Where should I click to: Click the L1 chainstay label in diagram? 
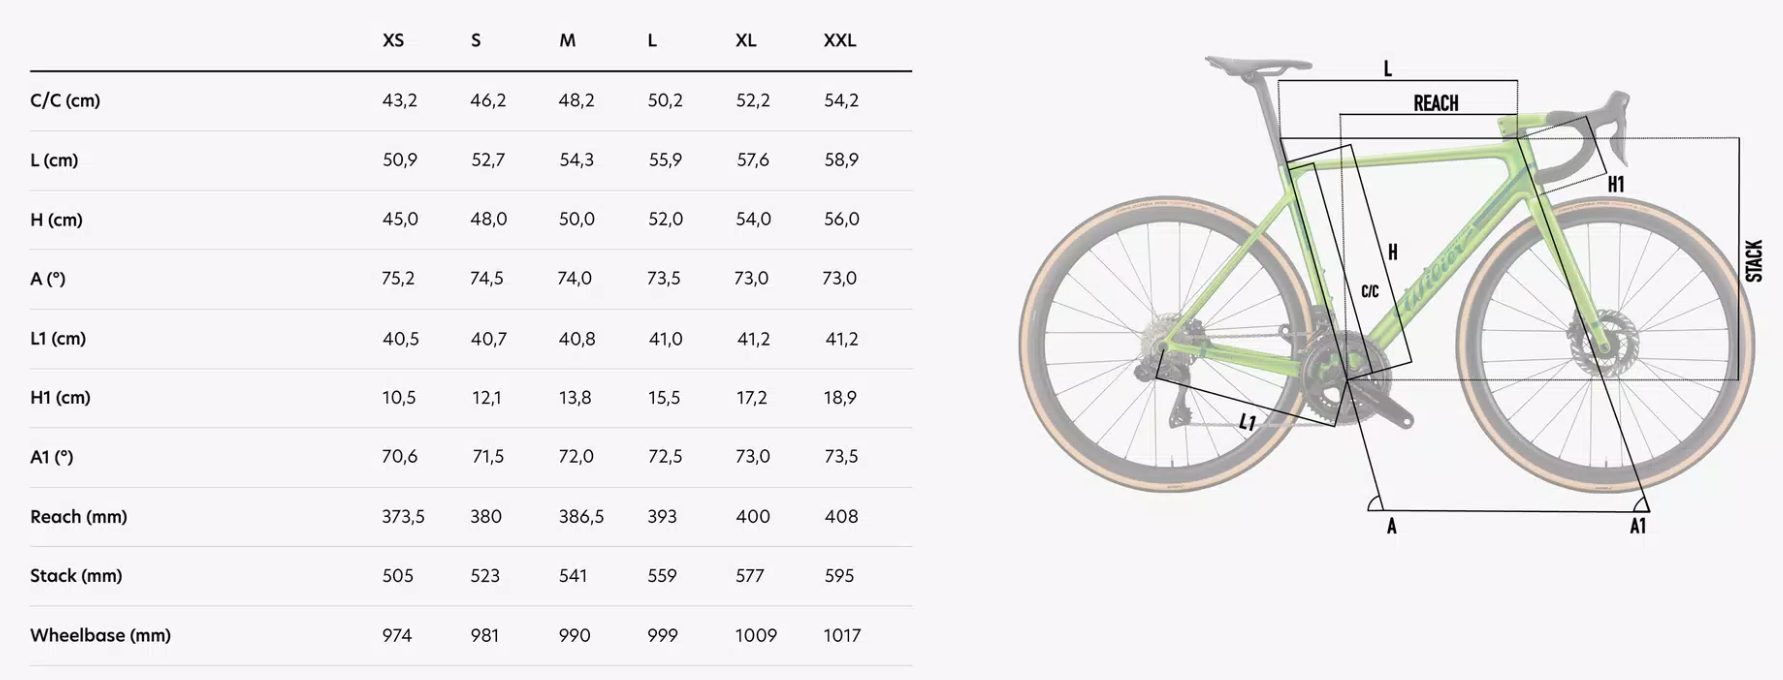1247,422
